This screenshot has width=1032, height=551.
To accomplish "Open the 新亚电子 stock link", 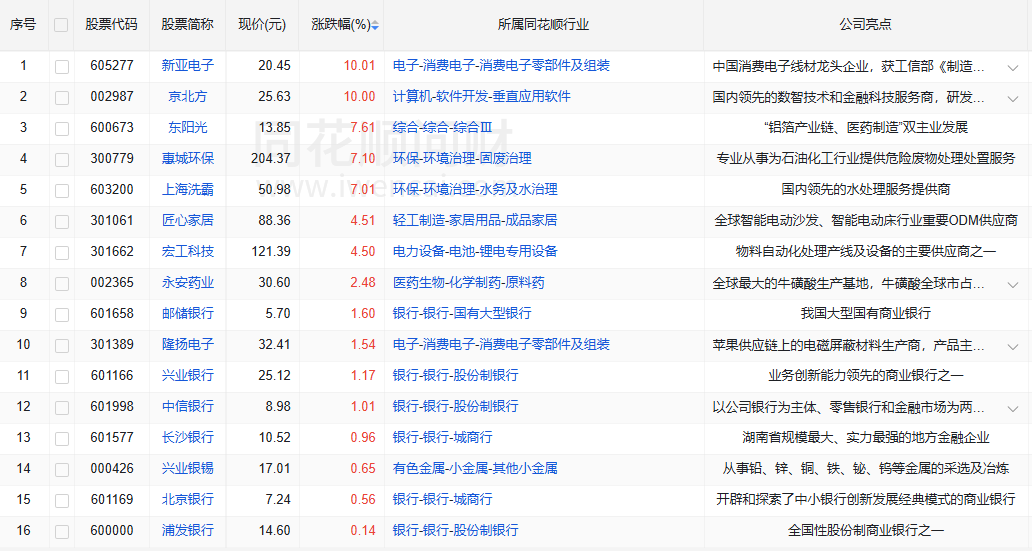I will pyautogui.click(x=188, y=65).
